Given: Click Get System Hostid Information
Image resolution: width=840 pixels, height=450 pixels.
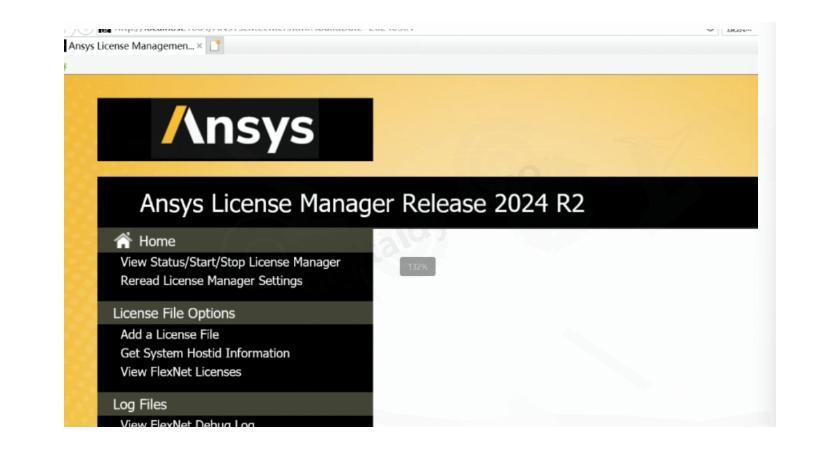Looking at the screenshot, I should [205, 353].
